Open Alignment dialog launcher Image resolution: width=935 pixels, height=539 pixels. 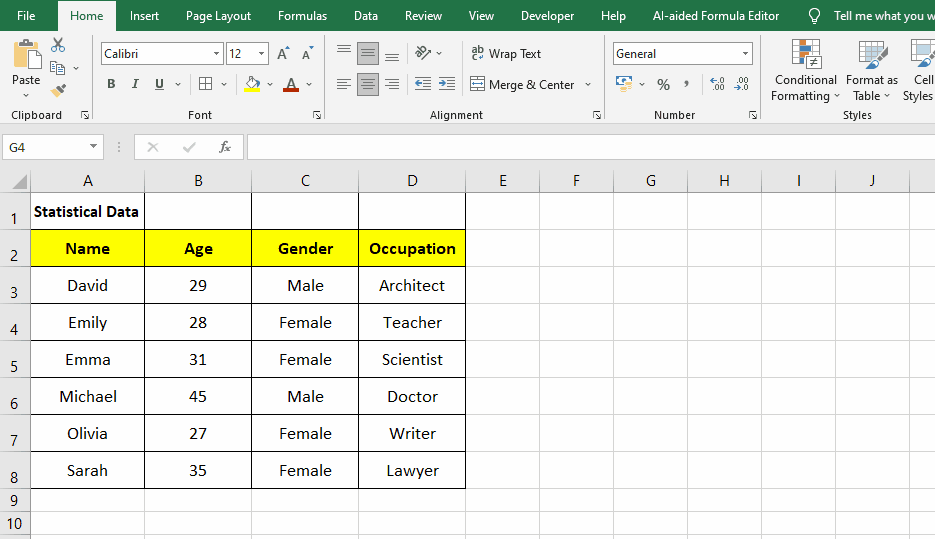click(597, 115)
